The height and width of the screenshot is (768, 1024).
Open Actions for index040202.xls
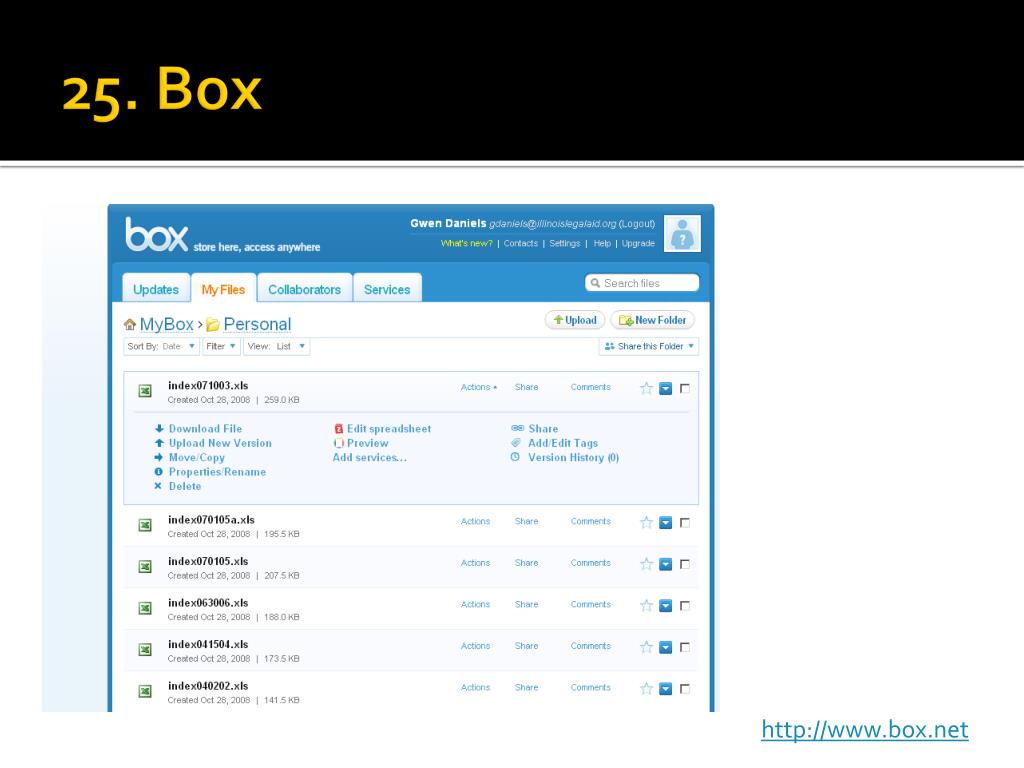(x=475, y=687)
